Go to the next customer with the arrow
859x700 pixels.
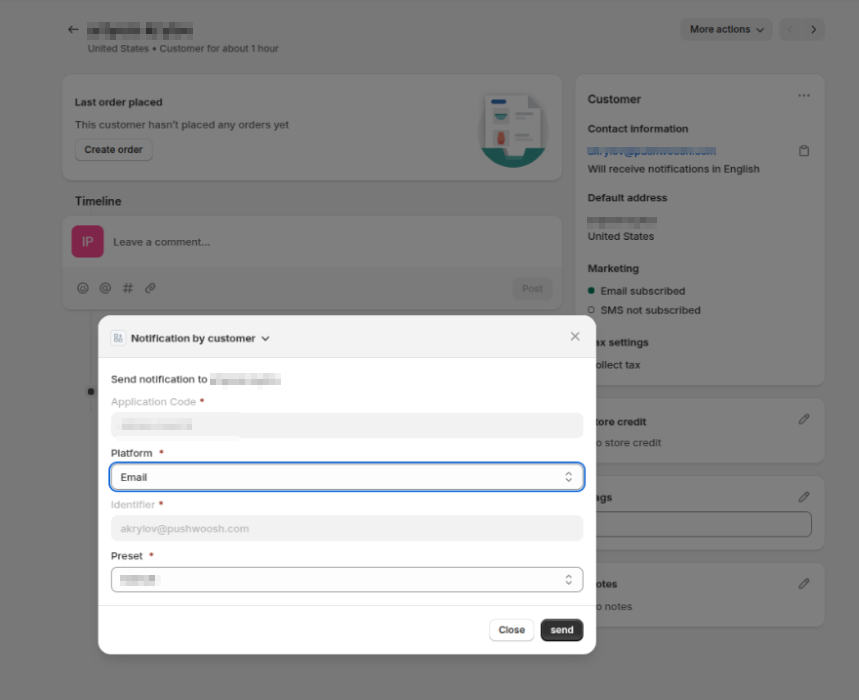[x=814, y=30]
